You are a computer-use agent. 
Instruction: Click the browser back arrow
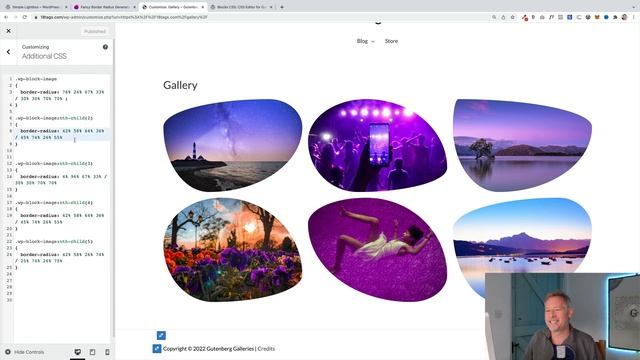point(6,17)
